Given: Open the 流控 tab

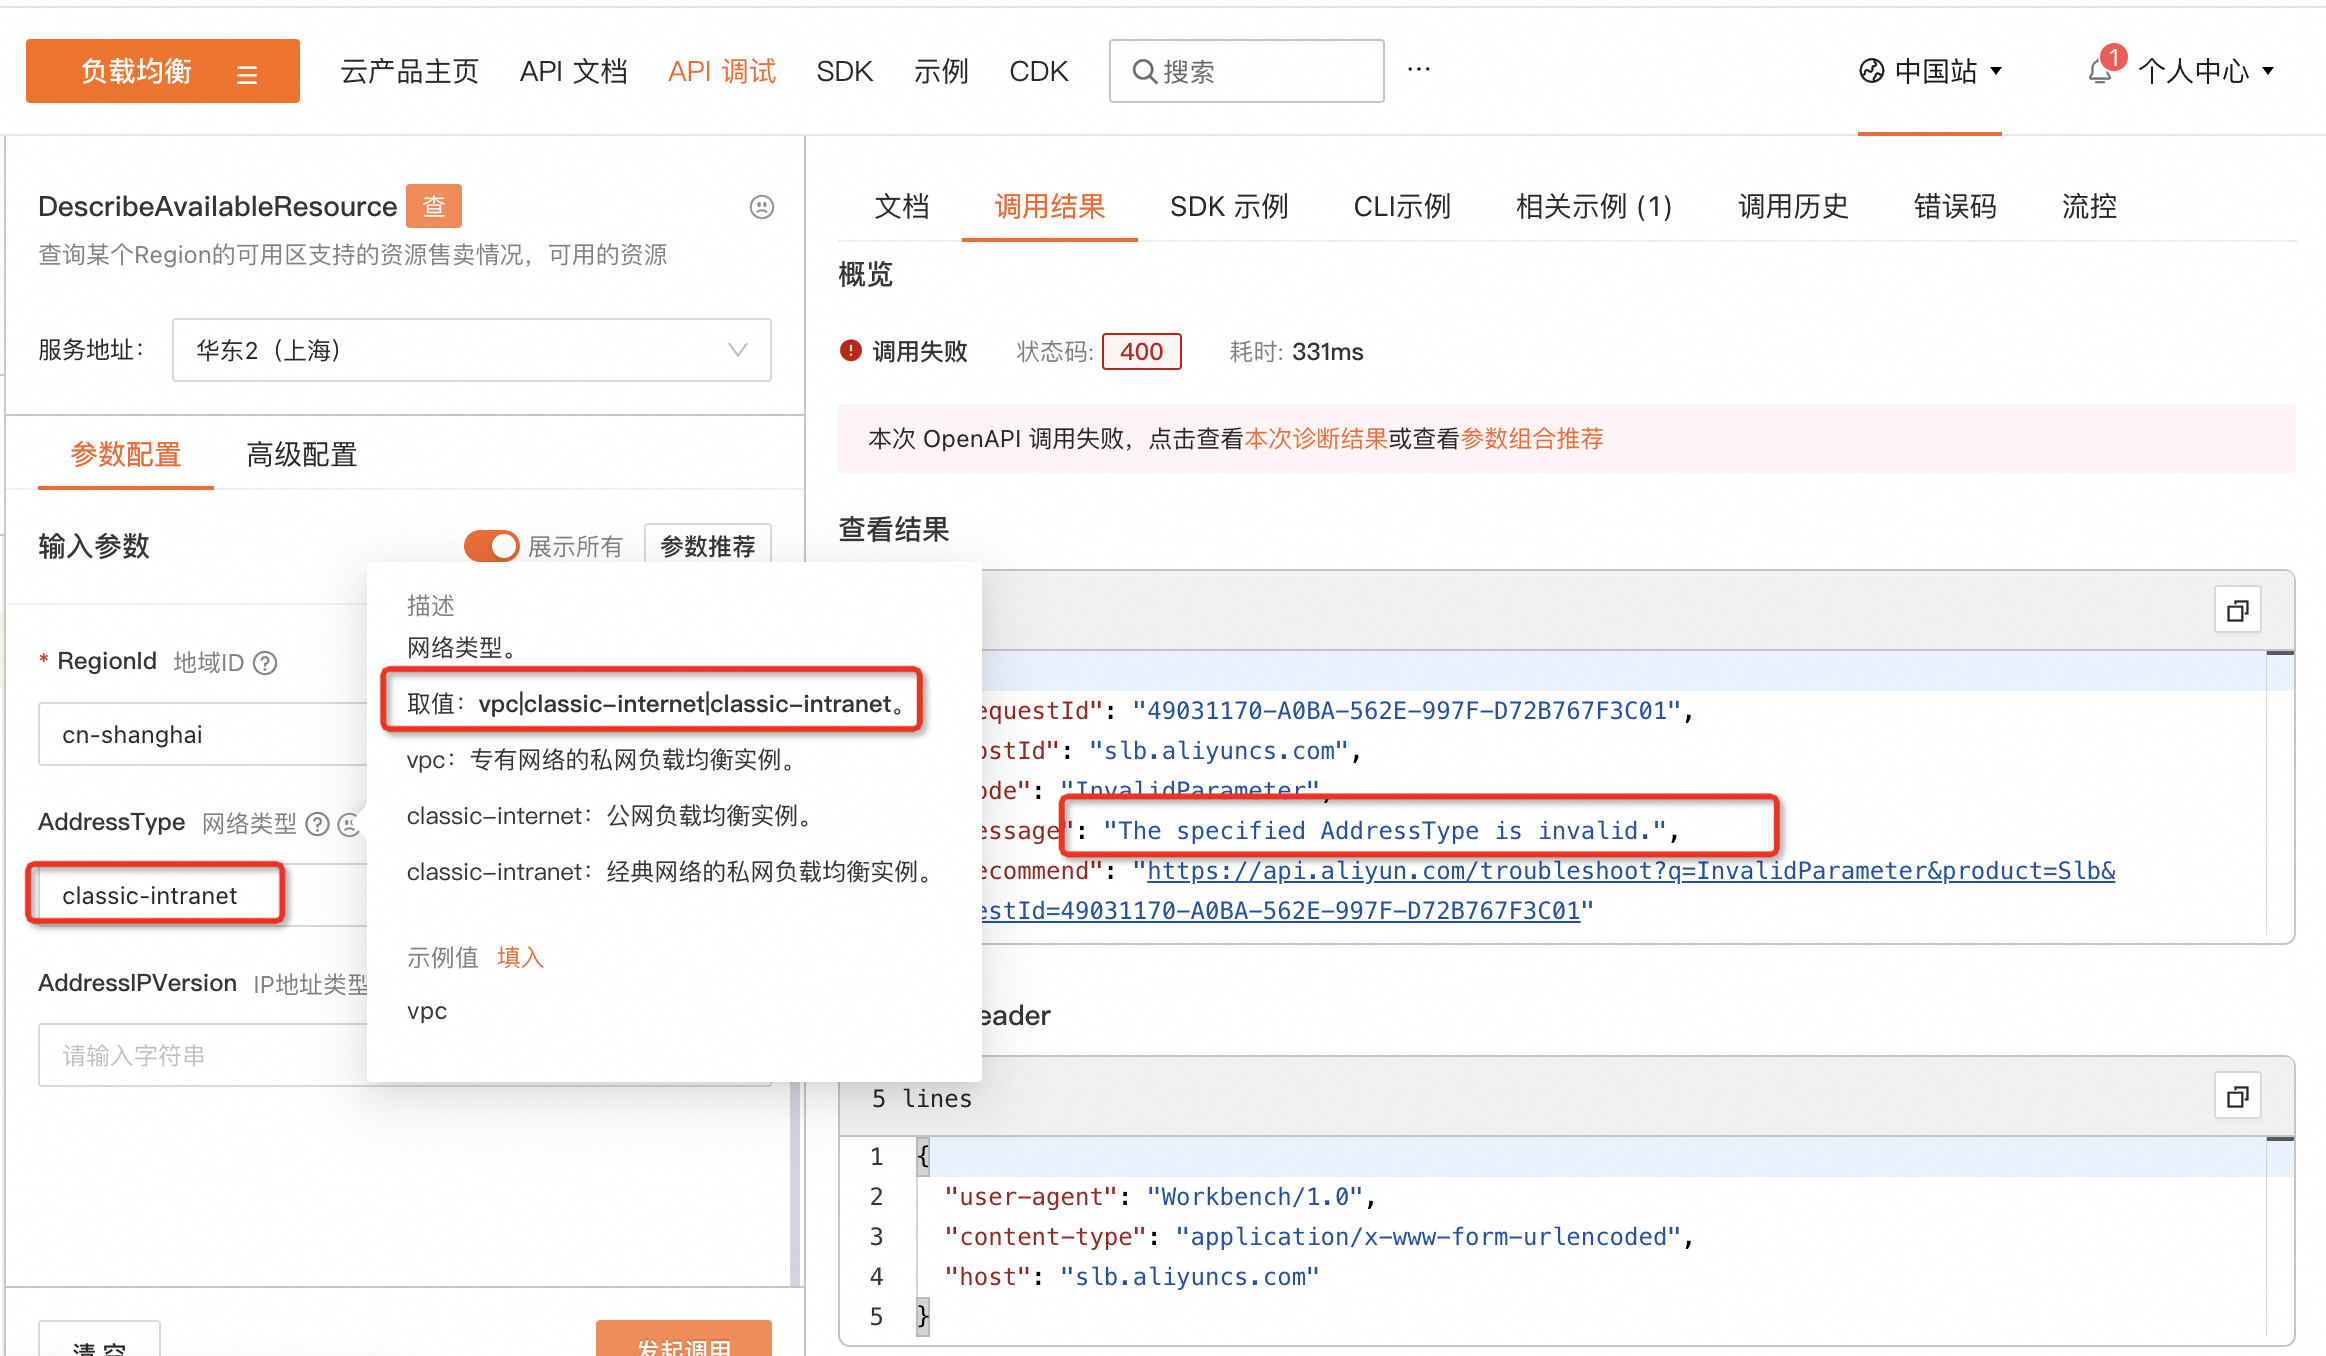Looking at the screenshot, I should pos(2089,207).
